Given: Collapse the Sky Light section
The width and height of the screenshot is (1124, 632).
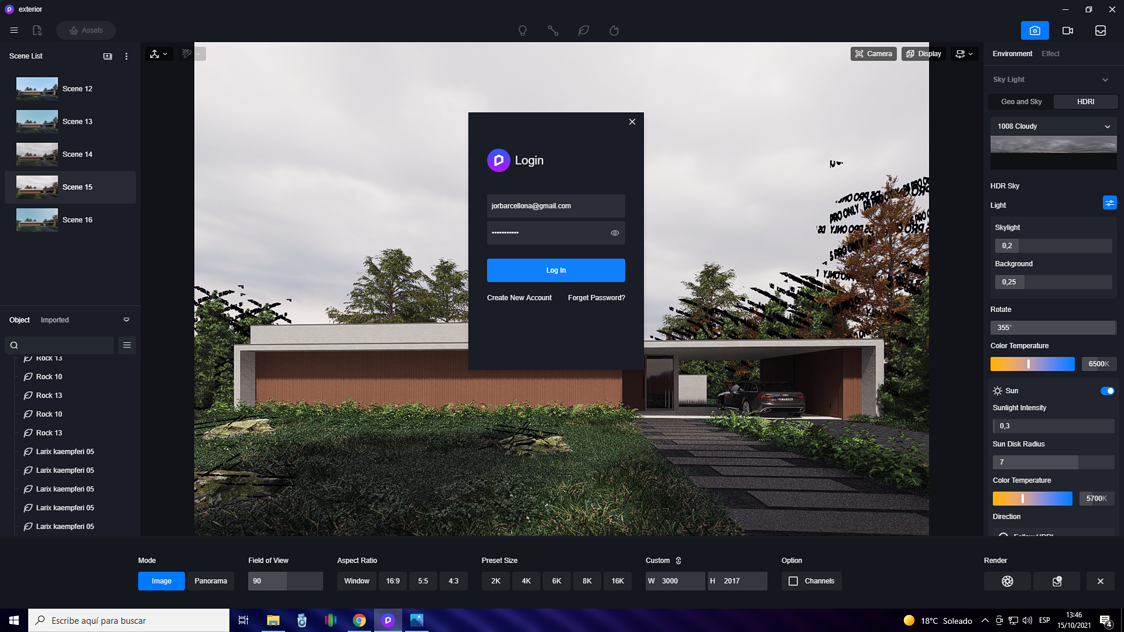Looking at the screenshot, I should pos(1105,79).
